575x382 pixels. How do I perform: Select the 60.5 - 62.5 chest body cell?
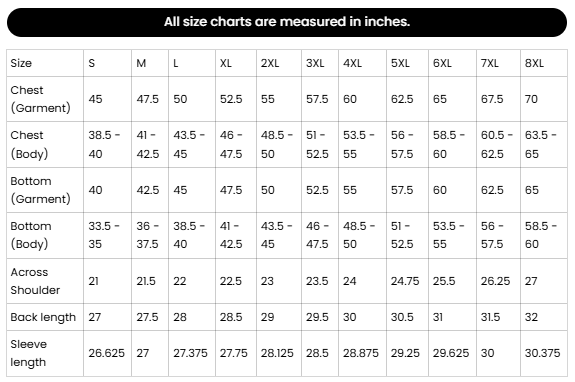pyautogui.click(x=498, y=144)
